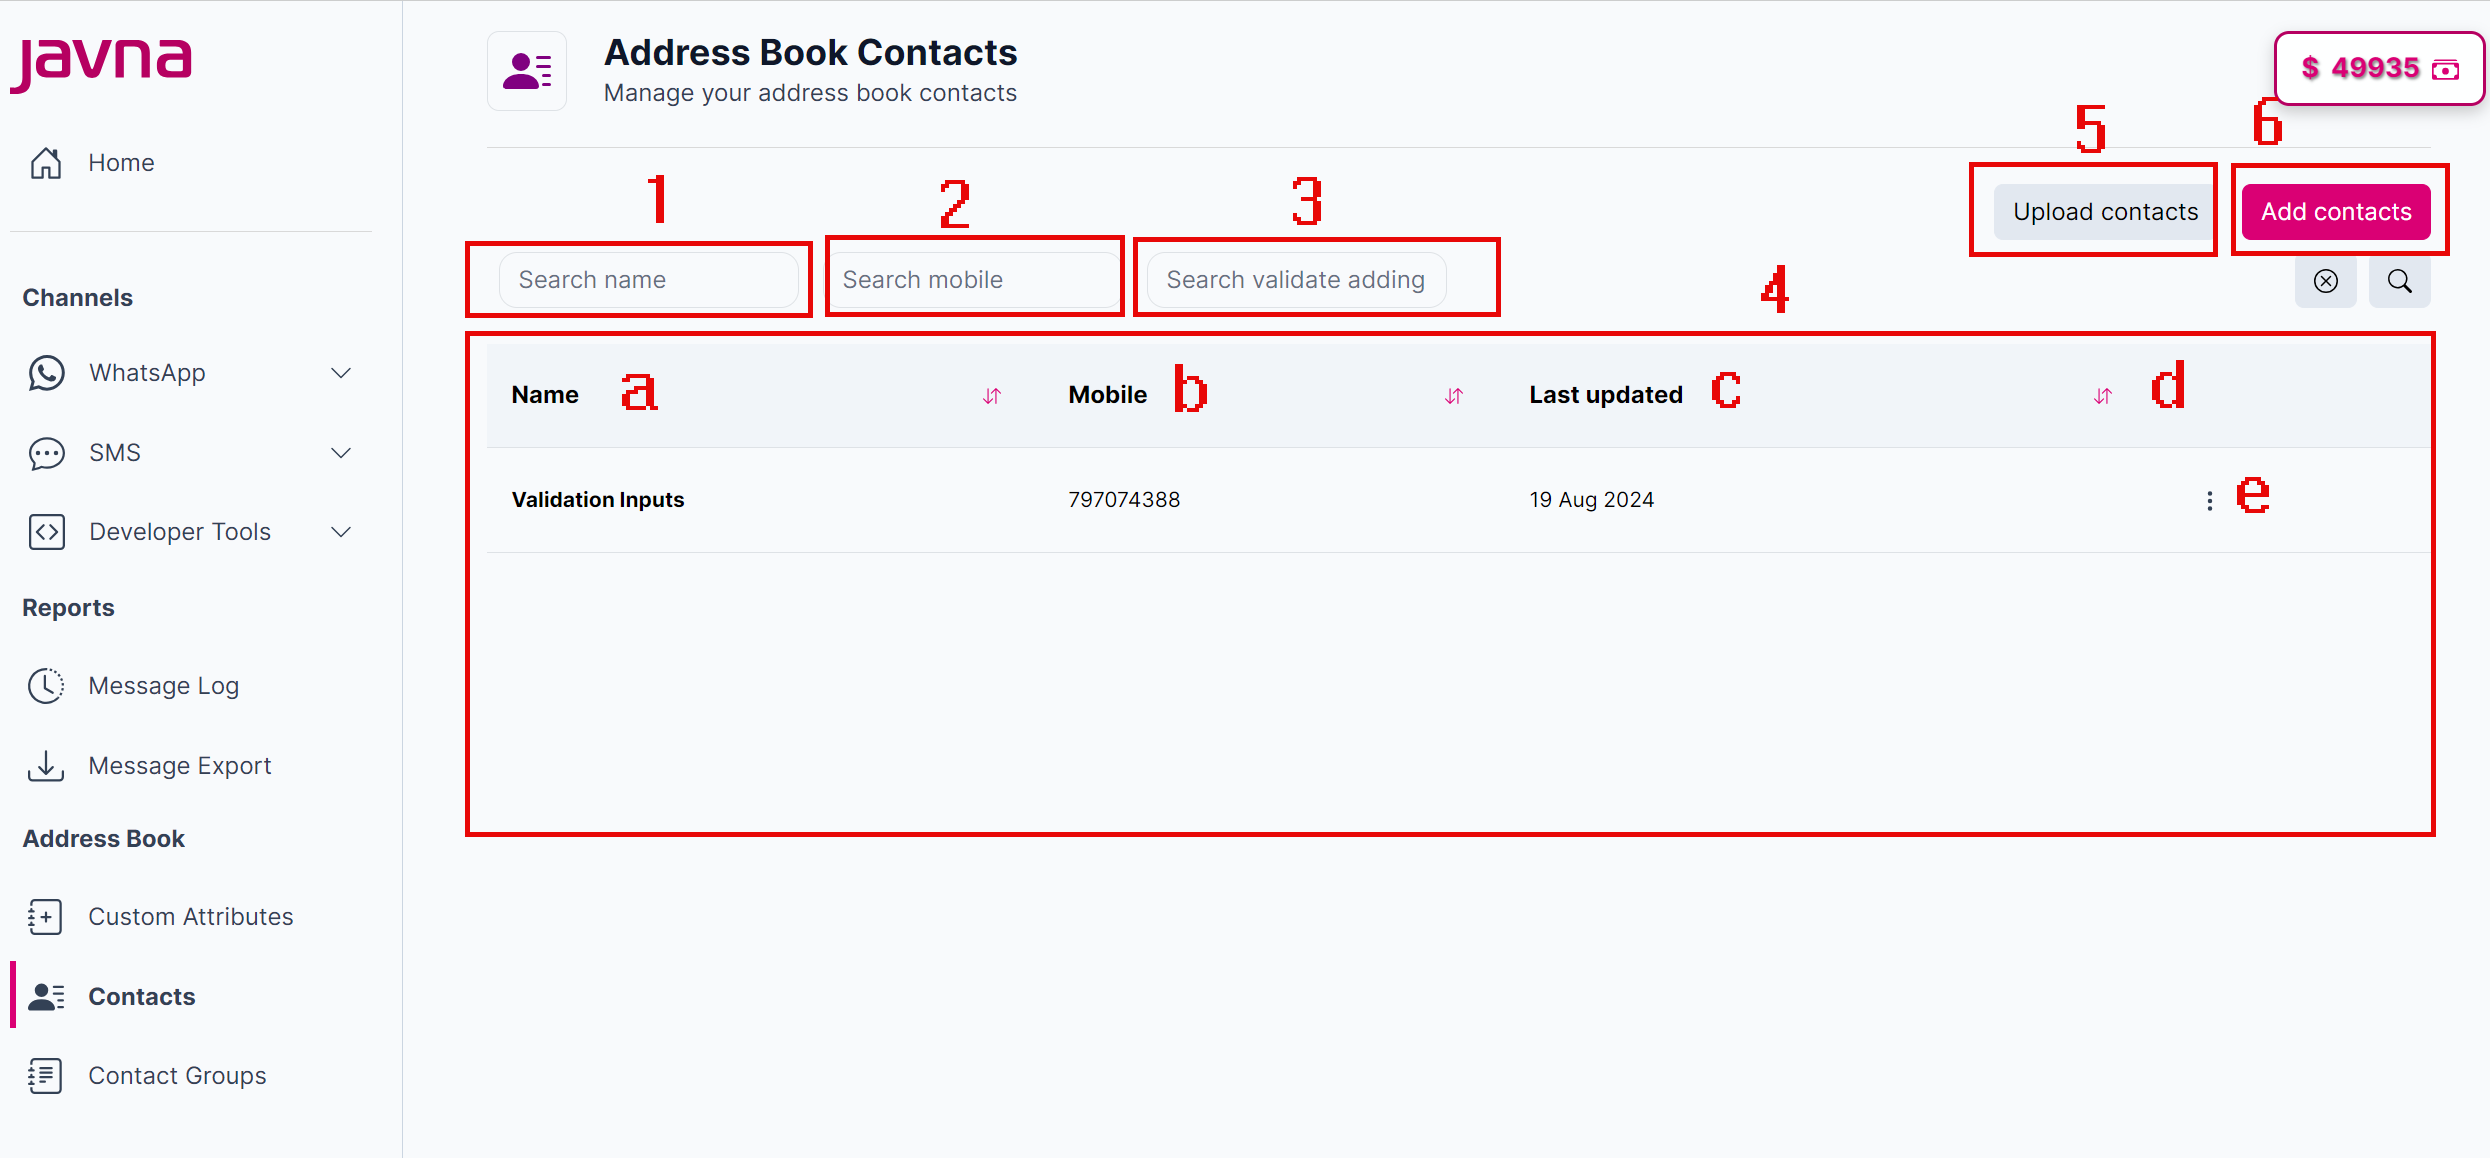2490x1158 pixels.
Task: Click the Search name input field
Action: tap(652, 279)
